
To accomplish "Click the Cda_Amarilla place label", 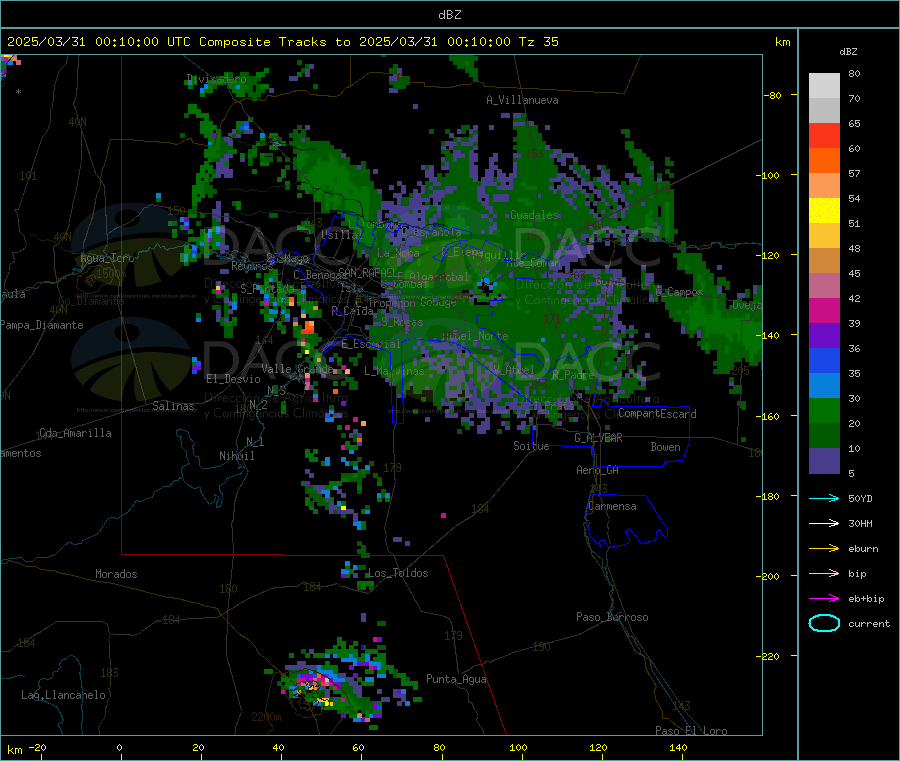I will [x=76, y=433].
